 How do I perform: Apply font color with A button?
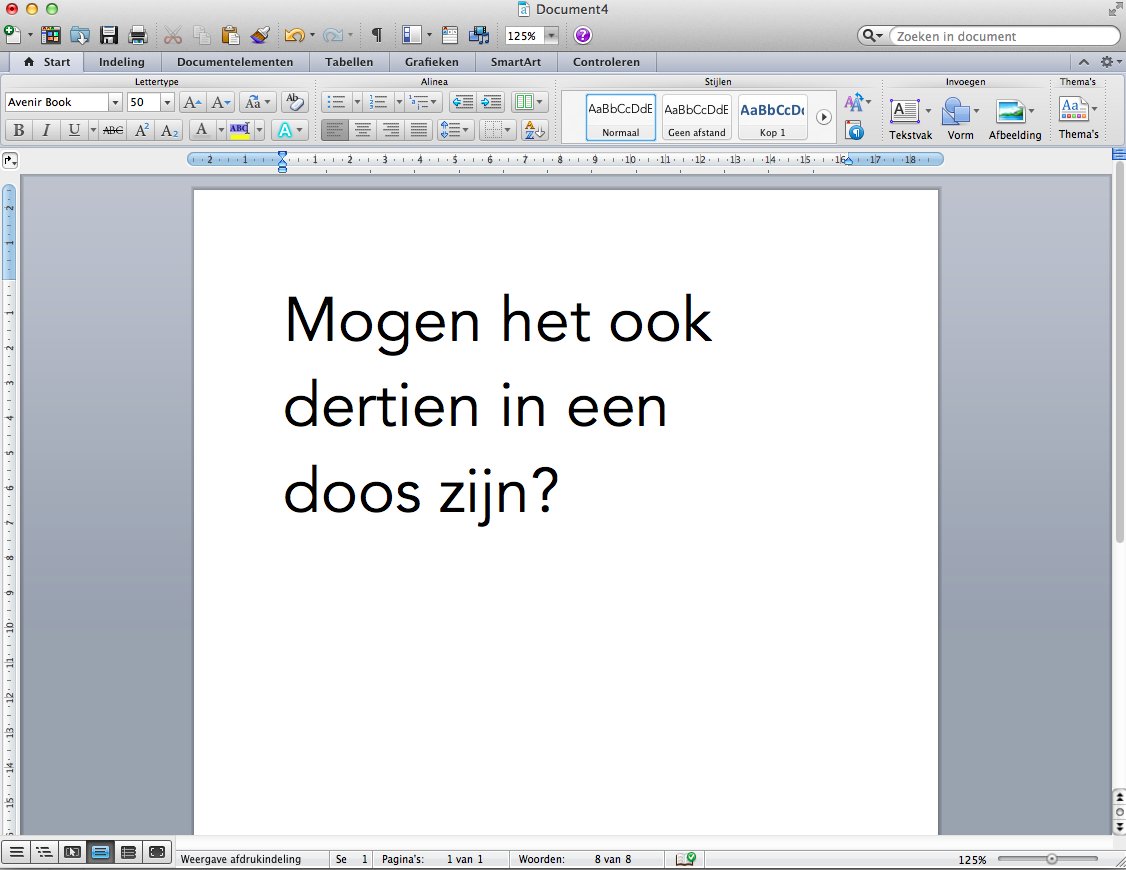coord(202,130)
